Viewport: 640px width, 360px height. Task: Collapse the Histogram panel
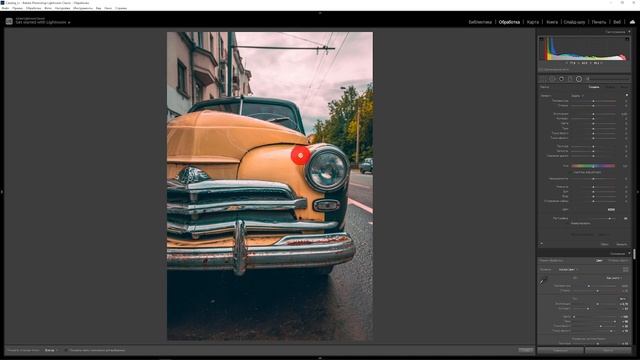[x=629, y=31]
